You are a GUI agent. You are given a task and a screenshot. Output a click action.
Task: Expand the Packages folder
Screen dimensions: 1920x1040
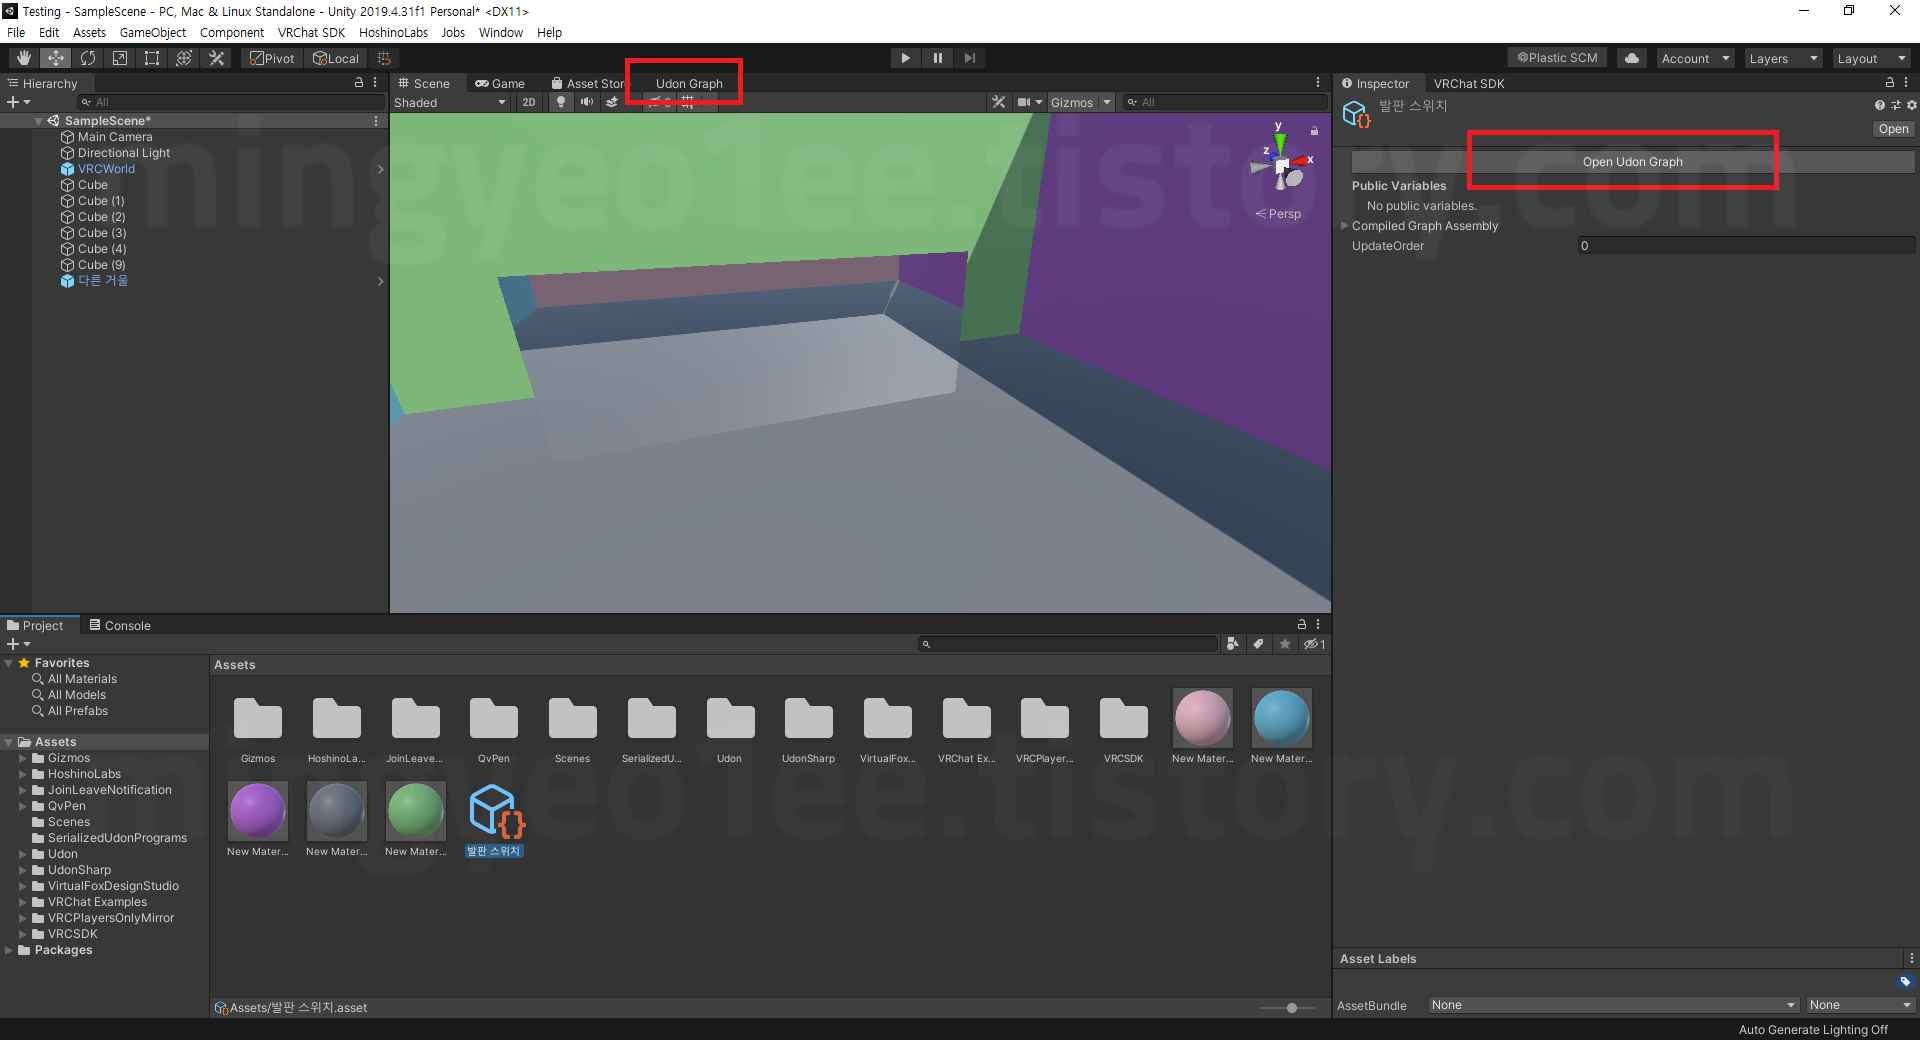(9, 950)
